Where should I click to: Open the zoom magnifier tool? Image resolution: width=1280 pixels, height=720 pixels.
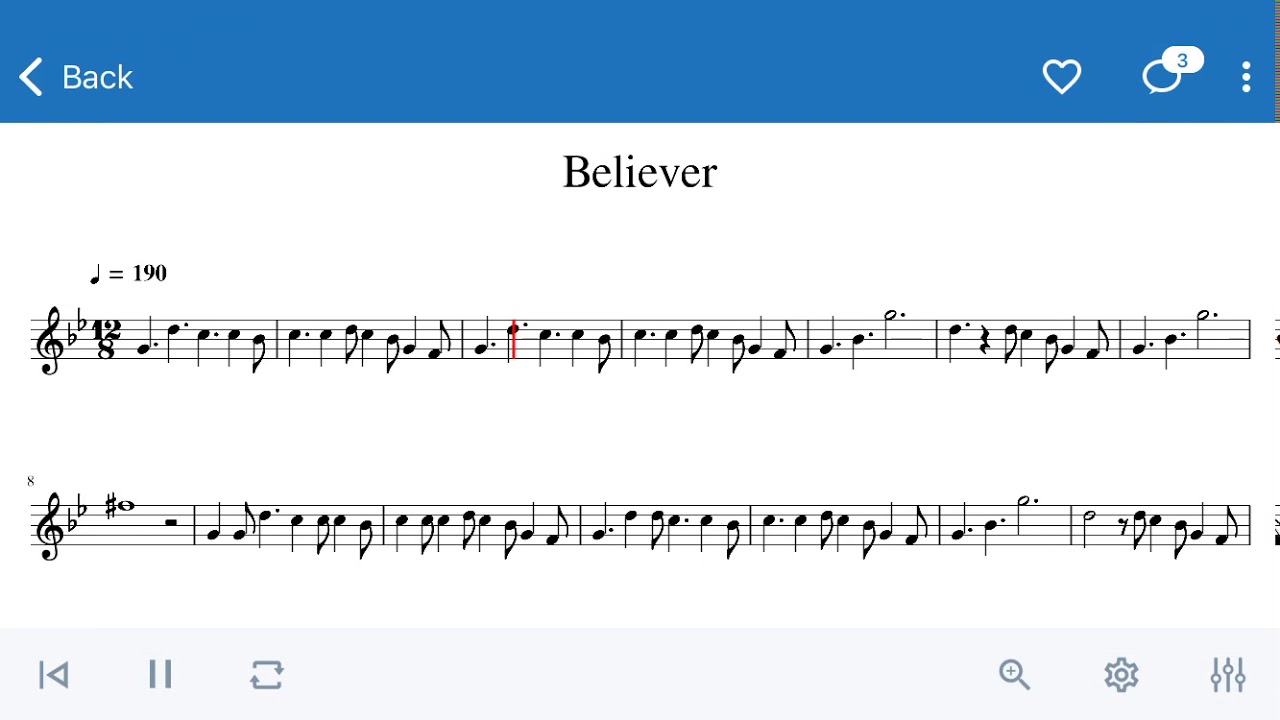pos(1014,675)
